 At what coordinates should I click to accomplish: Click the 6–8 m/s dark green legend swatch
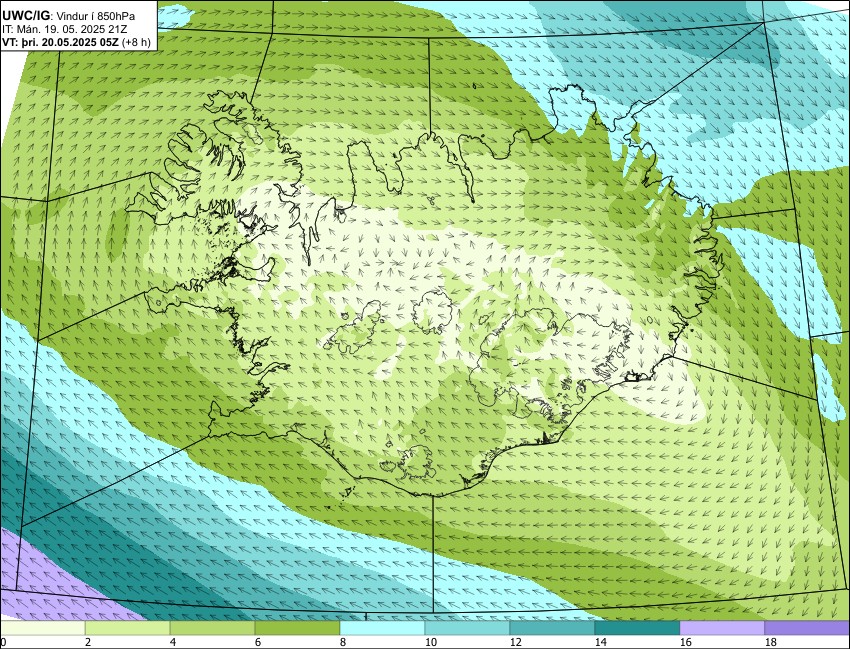click(297, 628)
